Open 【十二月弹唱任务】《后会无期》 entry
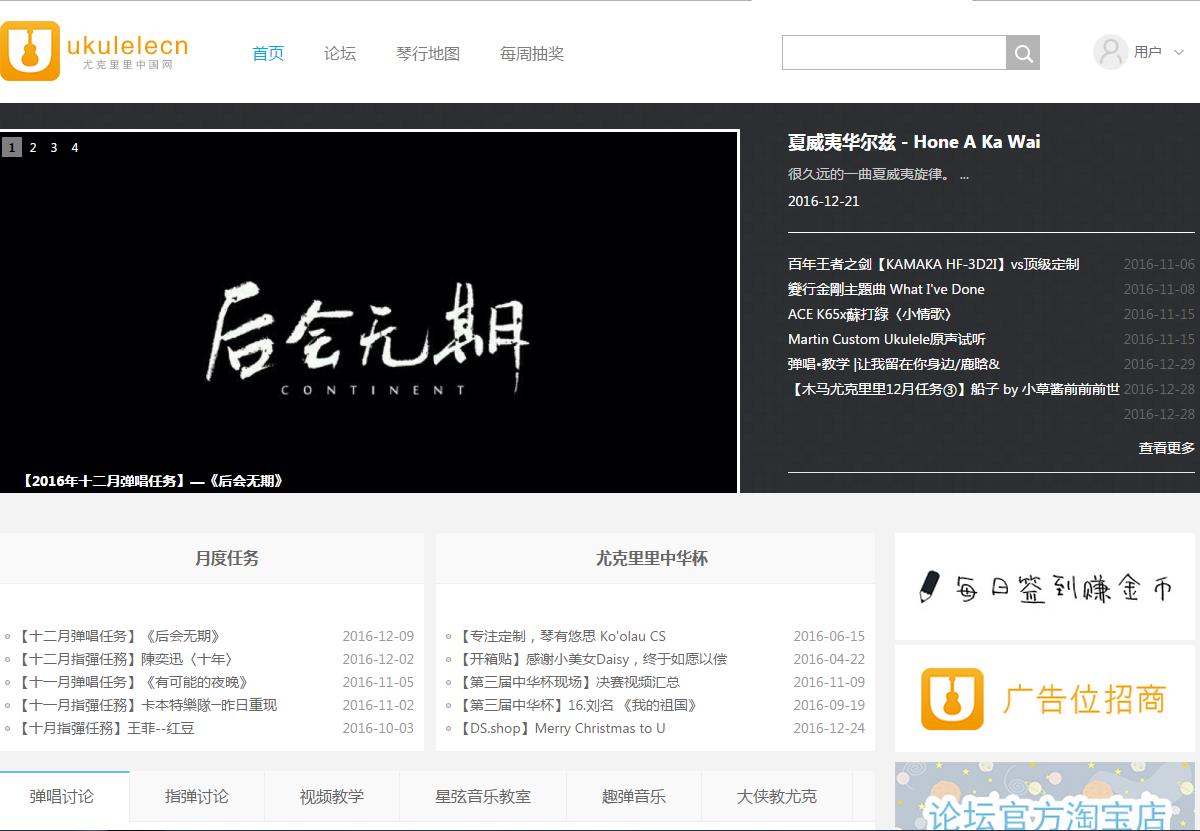Viewport: 1200px width, 831px height. (x=120, y=636)
